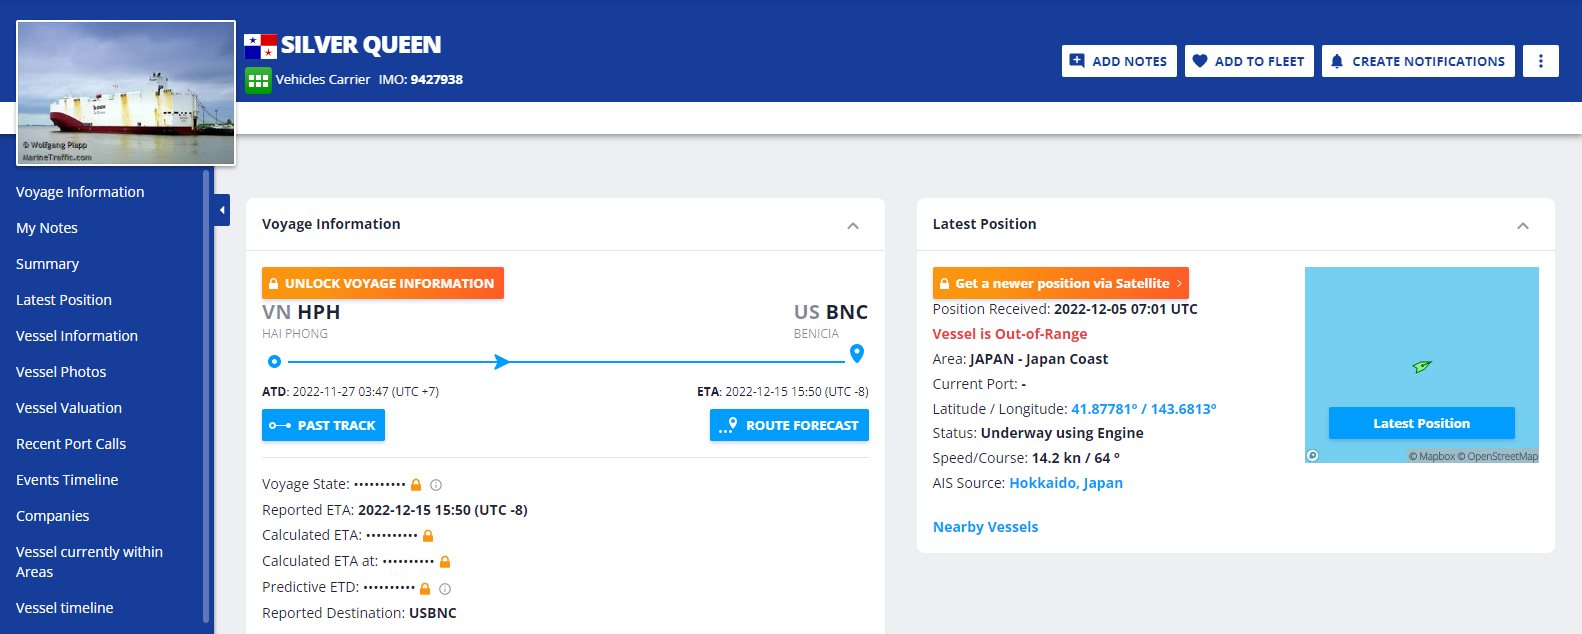Click the destination pin on route line

click(856, 354)
